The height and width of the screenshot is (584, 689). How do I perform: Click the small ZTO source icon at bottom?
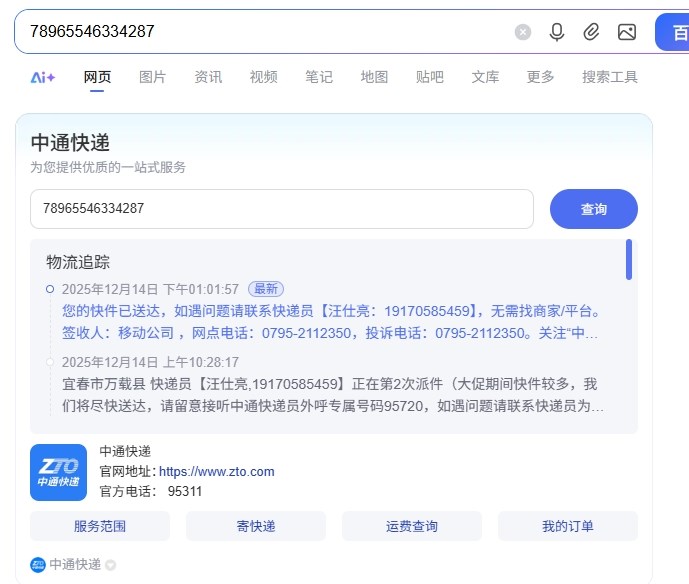pyautogui.click(x=38, y=564)
